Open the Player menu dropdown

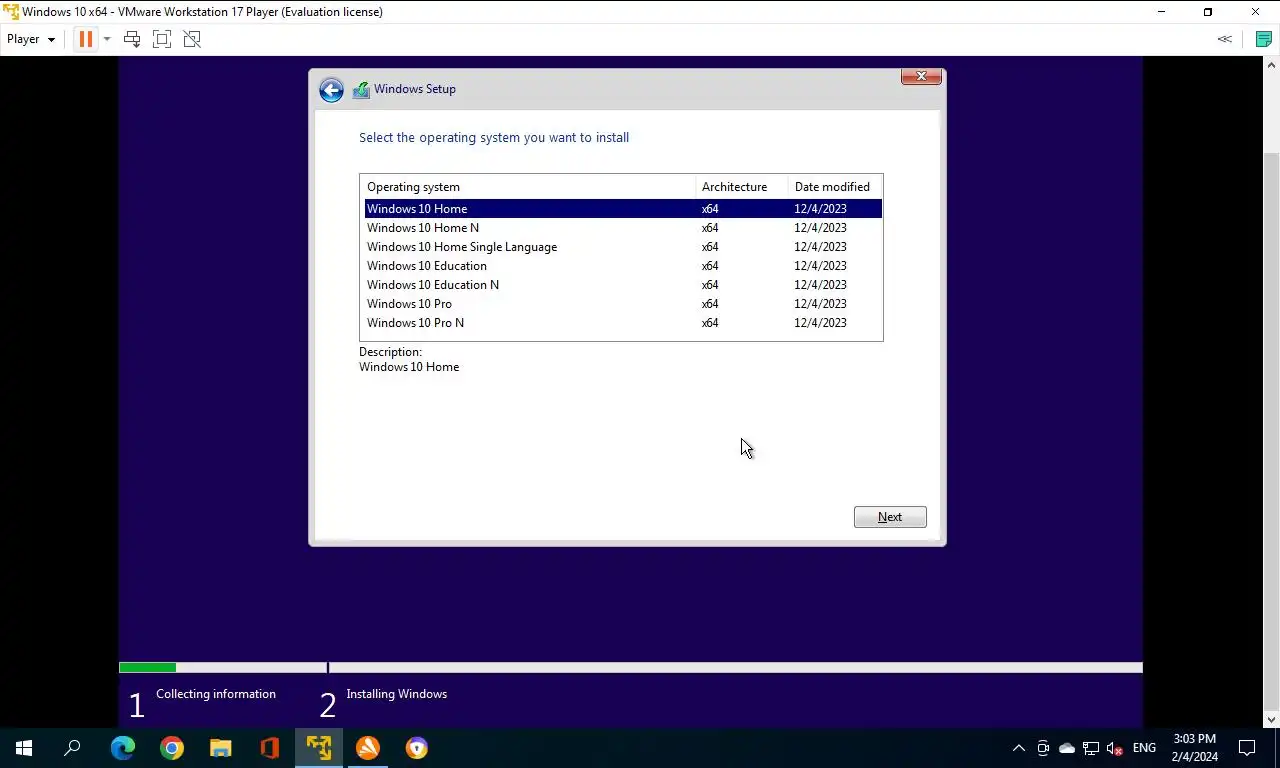click(x=31, y=39)
